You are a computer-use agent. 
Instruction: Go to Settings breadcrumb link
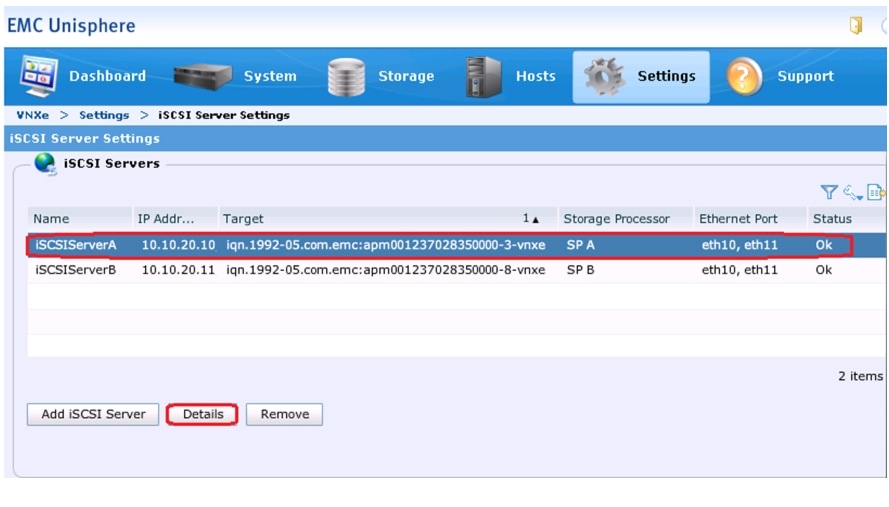pyautogui.click(x=104, y=115)
